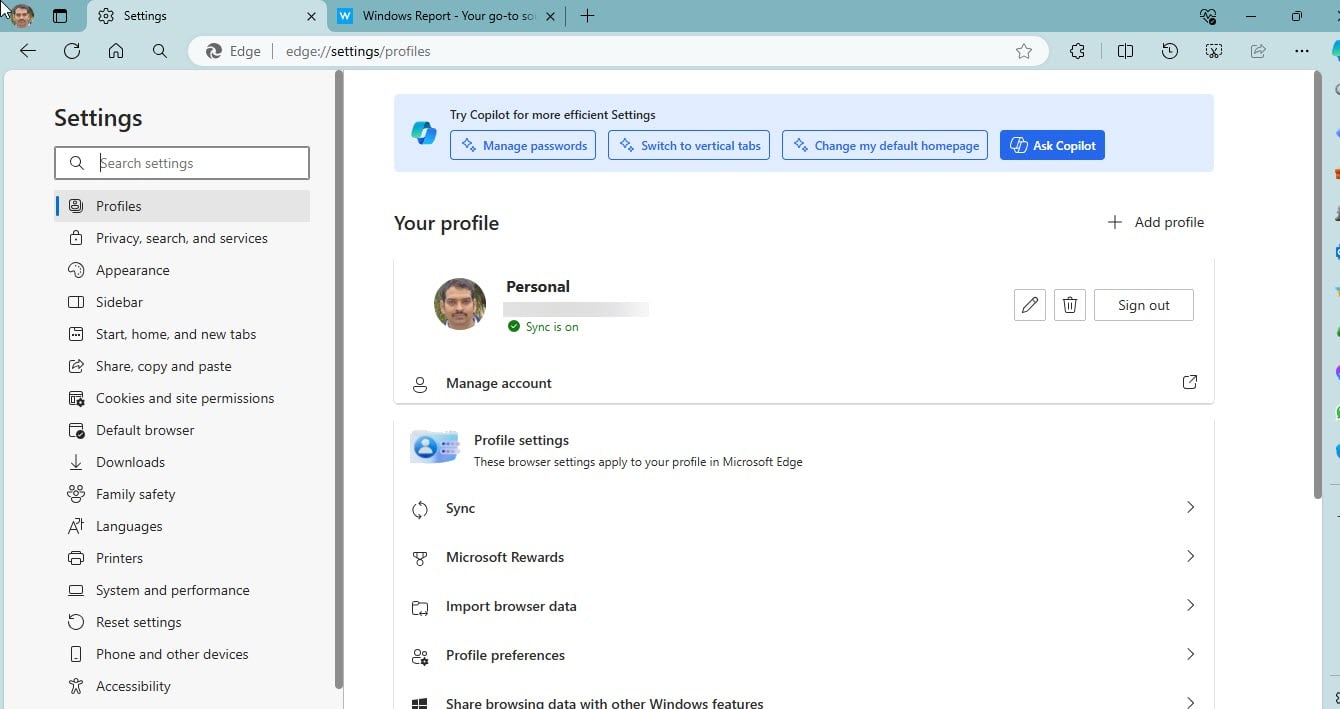
Task: Click the Sign out button
Action: tap(1143, 305)
